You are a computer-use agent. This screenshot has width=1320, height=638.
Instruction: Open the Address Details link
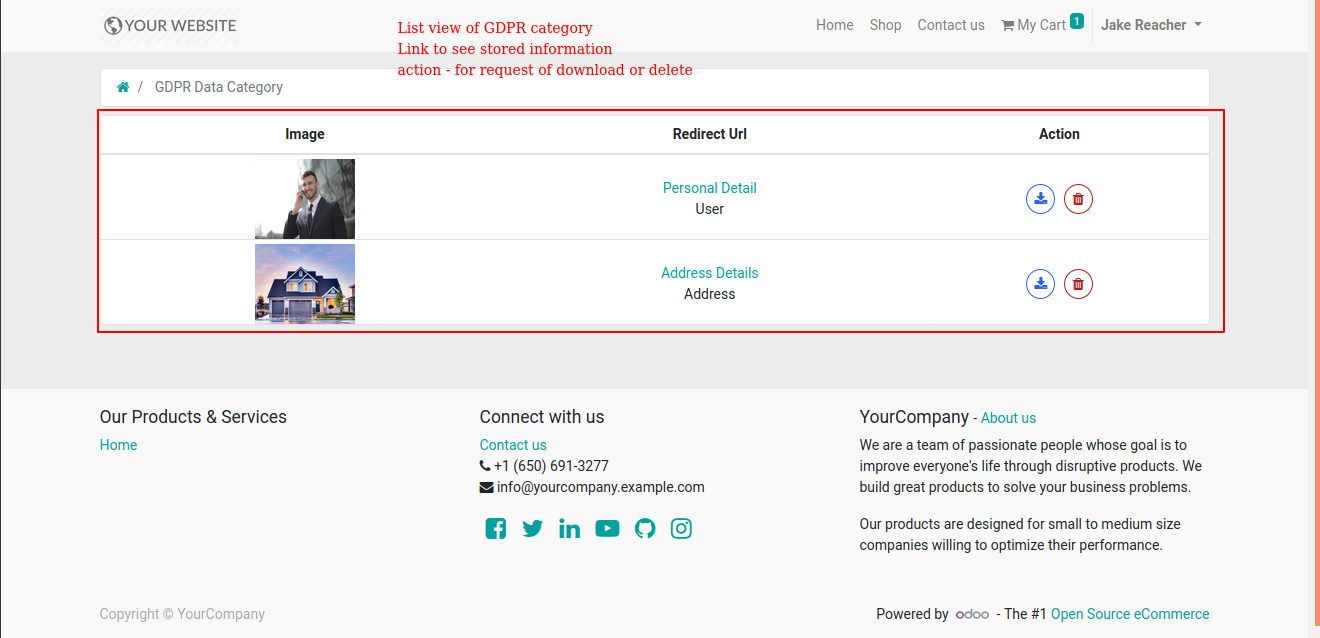point(710,273)
